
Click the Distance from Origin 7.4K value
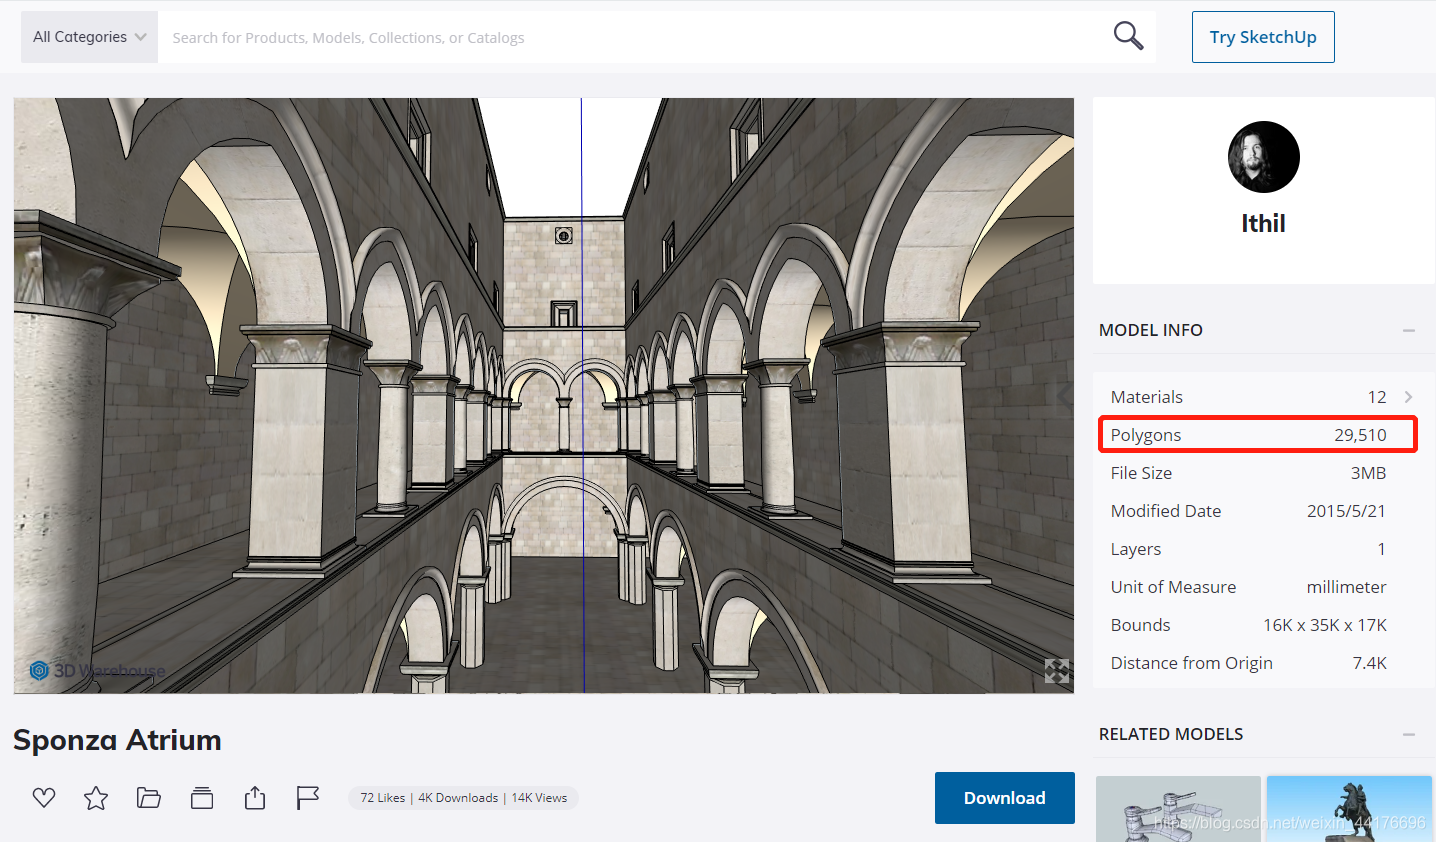point(1369,663)
